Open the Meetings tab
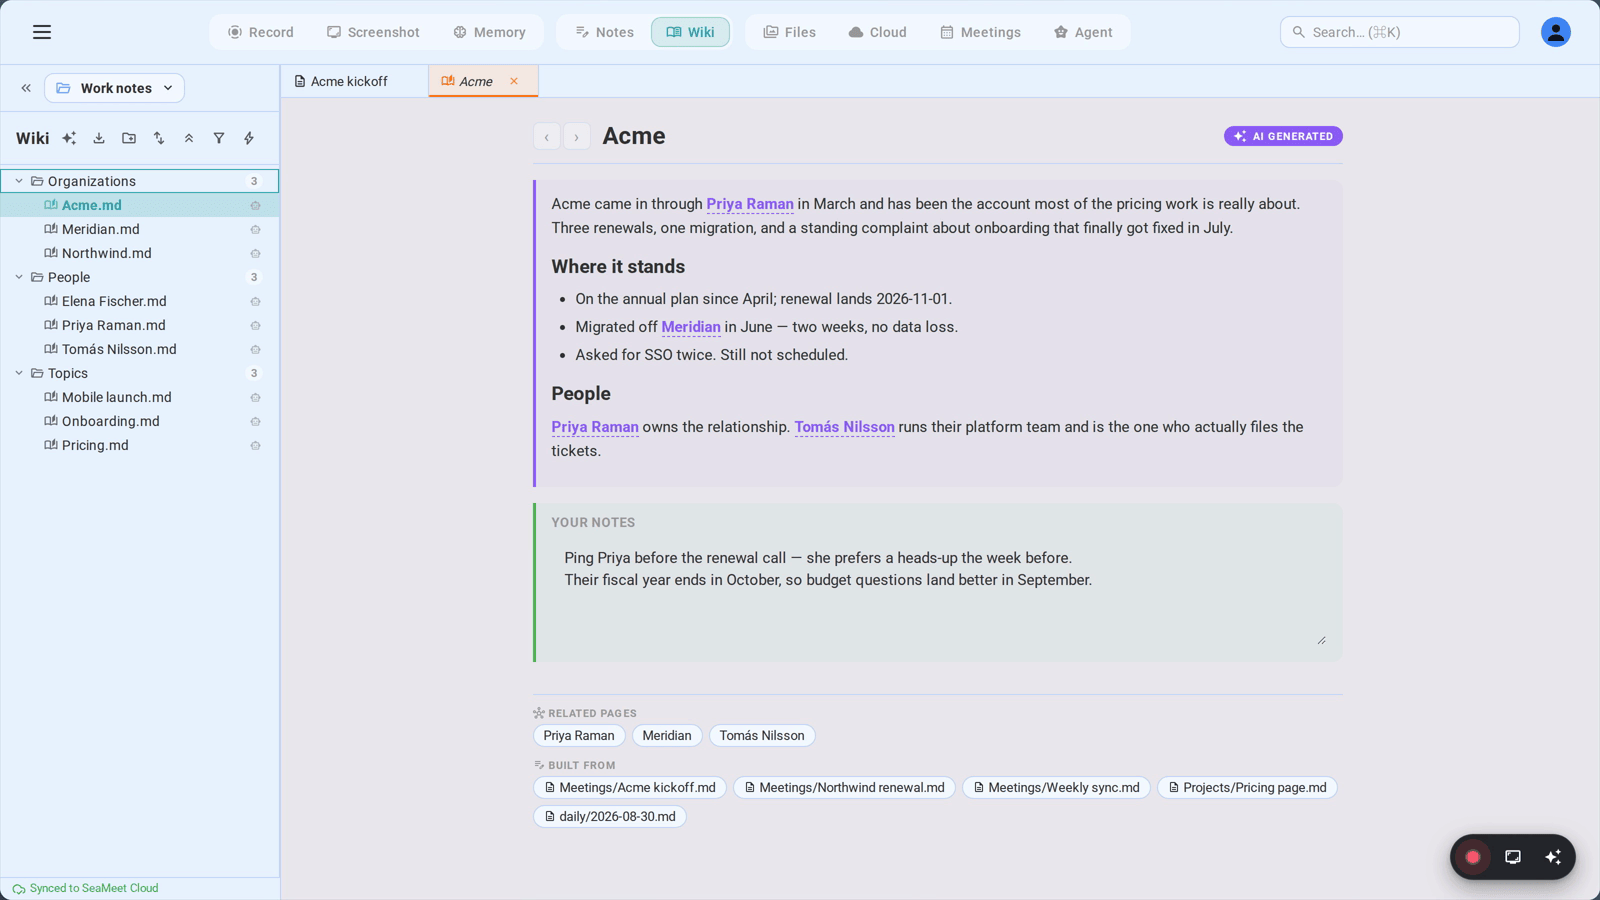 981,32
